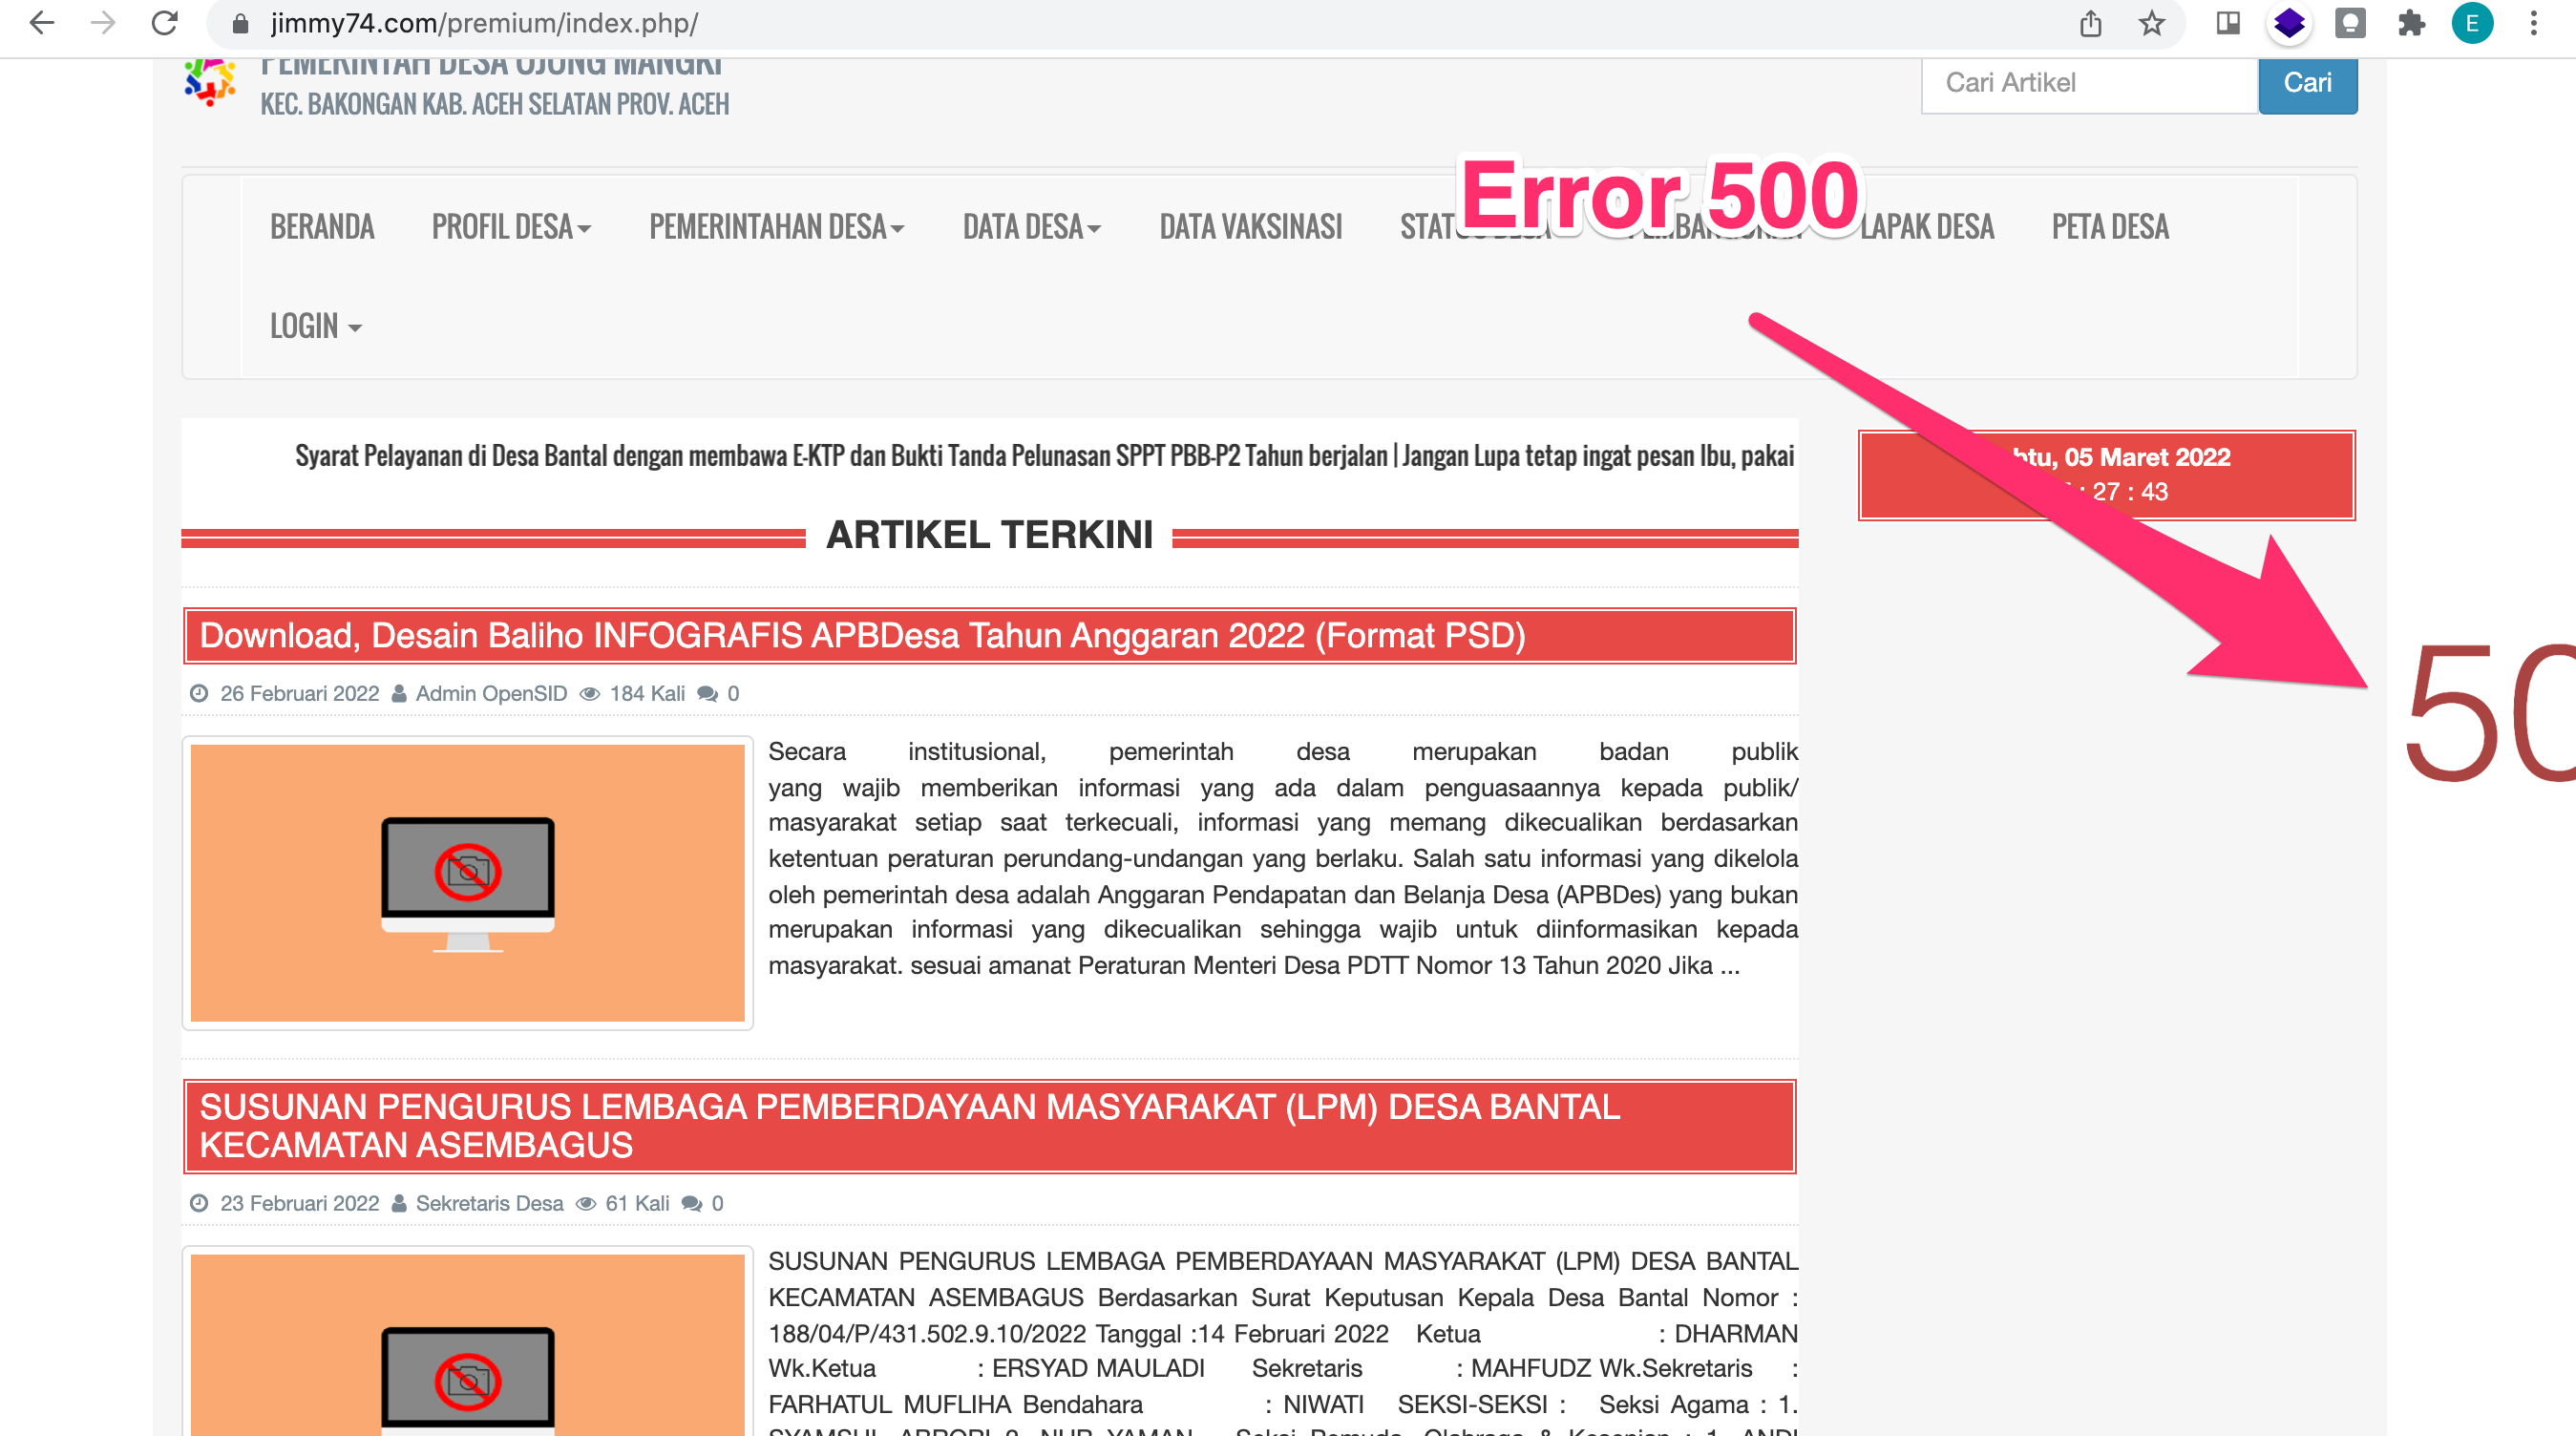Click the purple diamond extension icon
The width and height of the screenshot is (2576, 1436).
pyautogui.click(x=2289, y=23)
